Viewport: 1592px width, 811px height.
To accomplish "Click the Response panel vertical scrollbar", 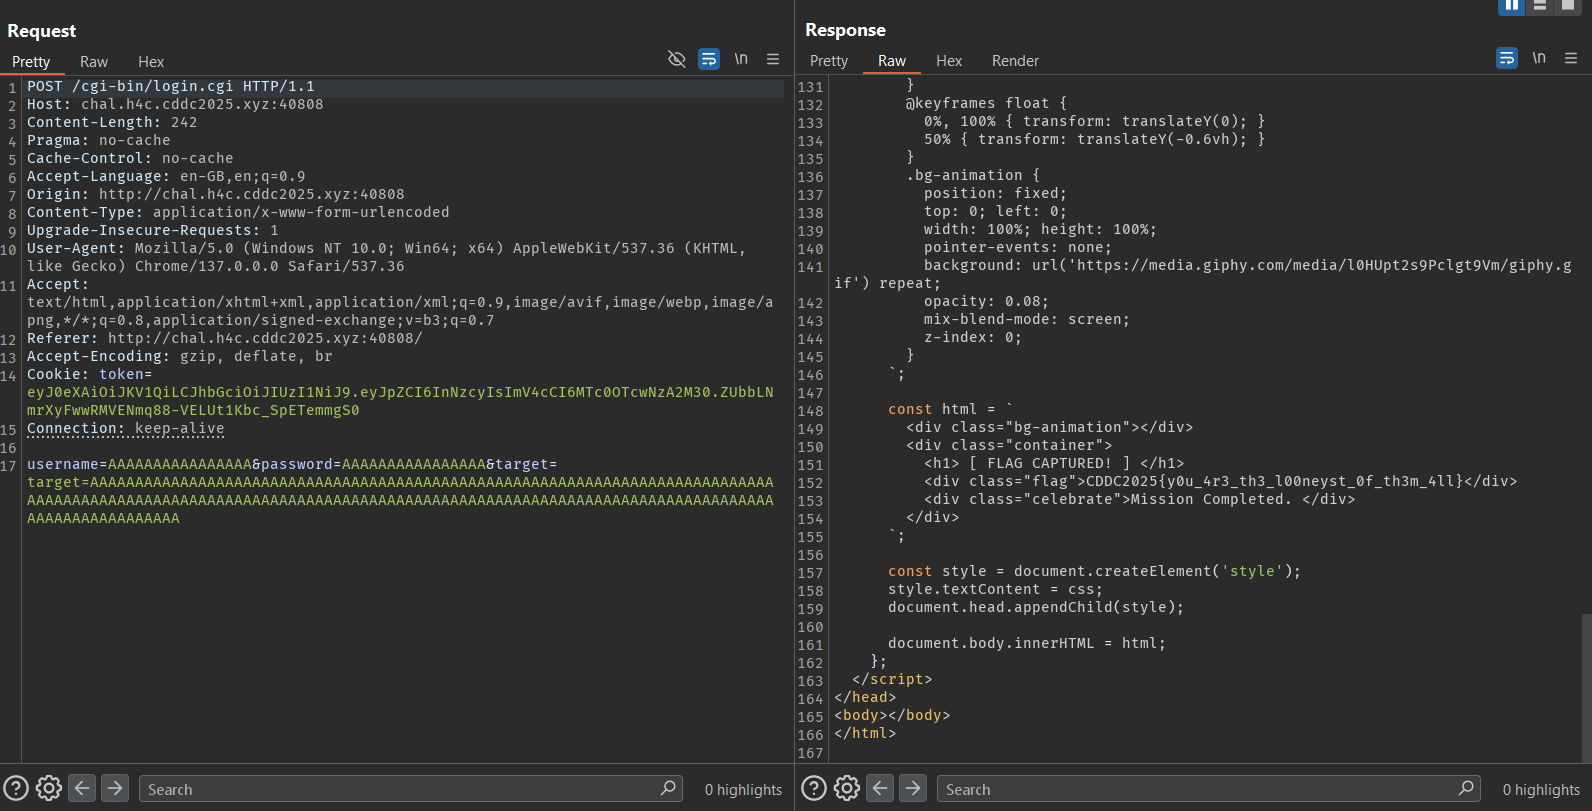I will pos(1587,687).
